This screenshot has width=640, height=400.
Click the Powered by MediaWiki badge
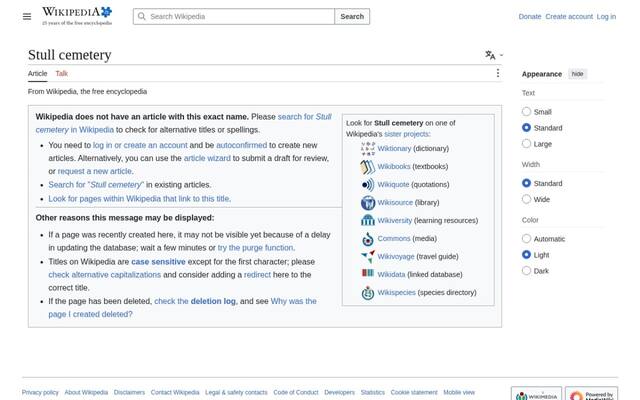tap(591, 394)
